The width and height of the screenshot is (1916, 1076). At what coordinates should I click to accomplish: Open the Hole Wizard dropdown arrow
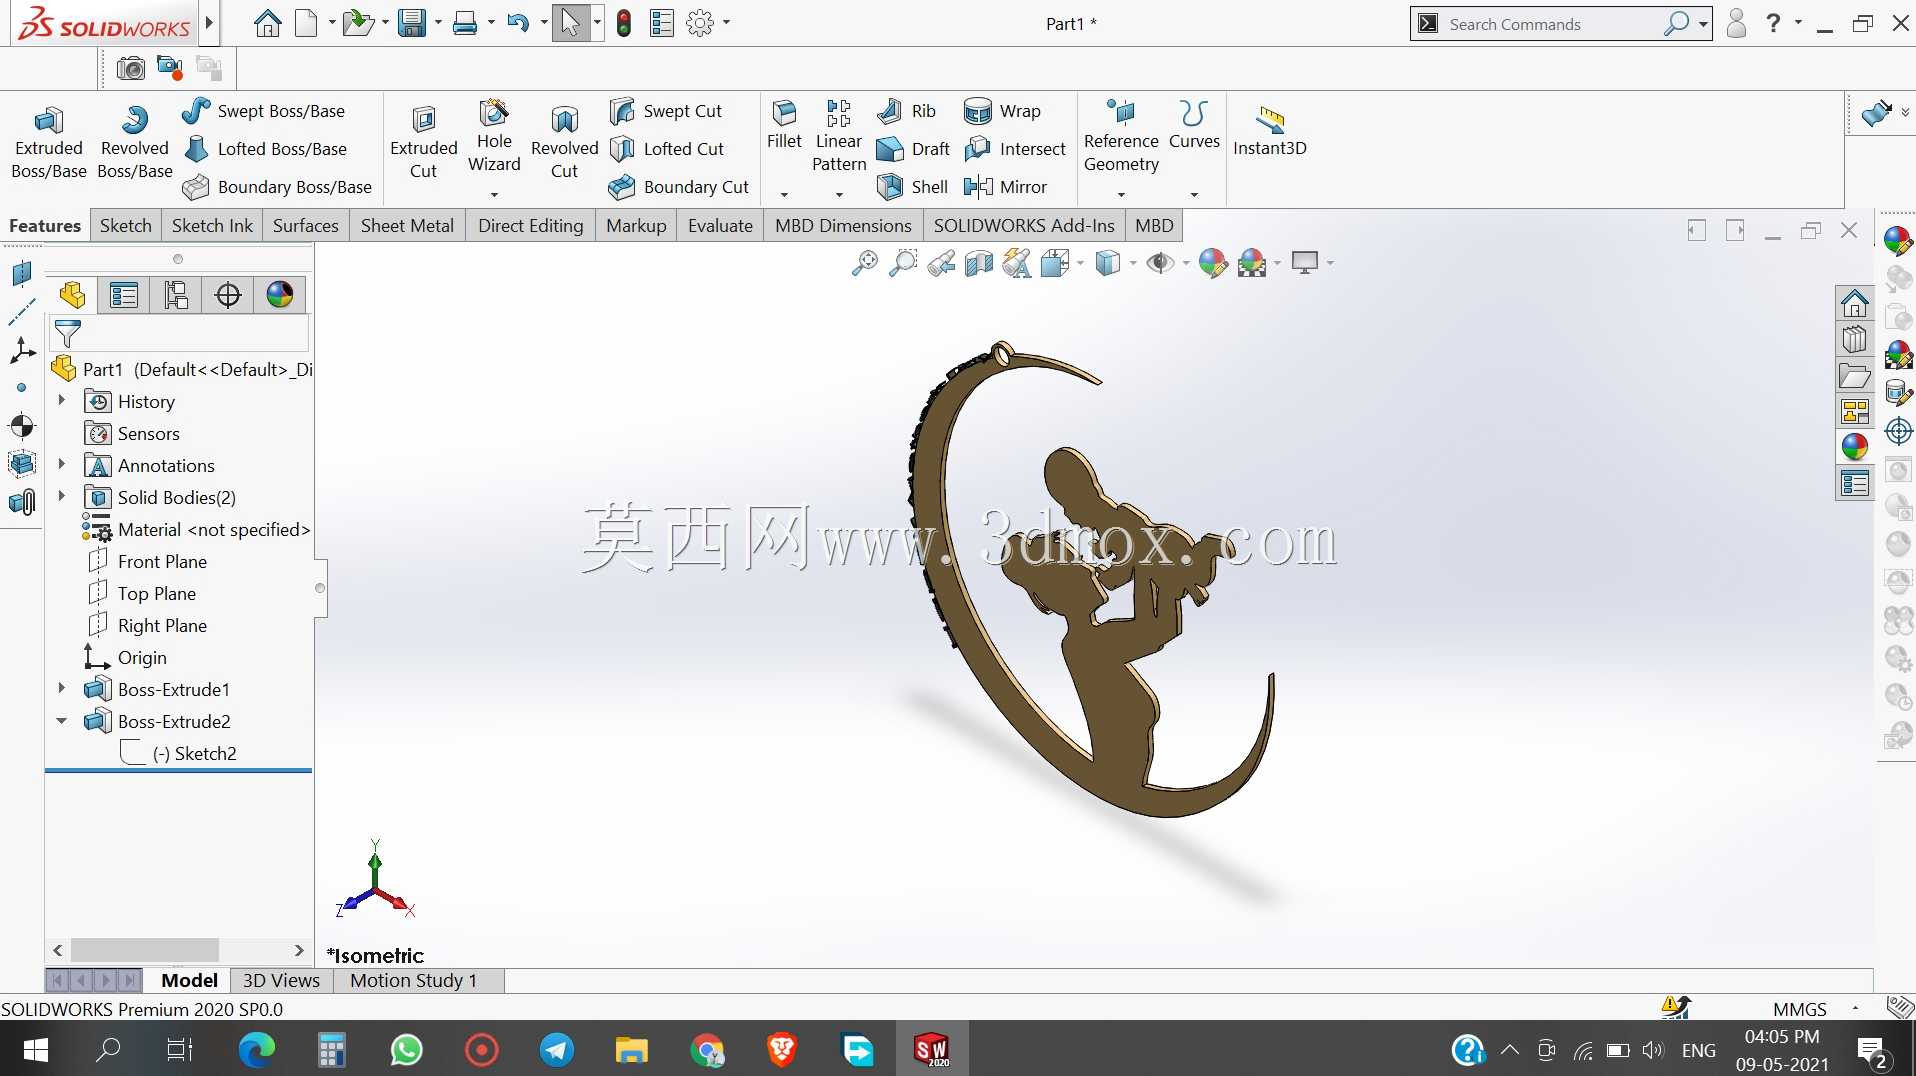pyautogui.click(x=494, y=195)
